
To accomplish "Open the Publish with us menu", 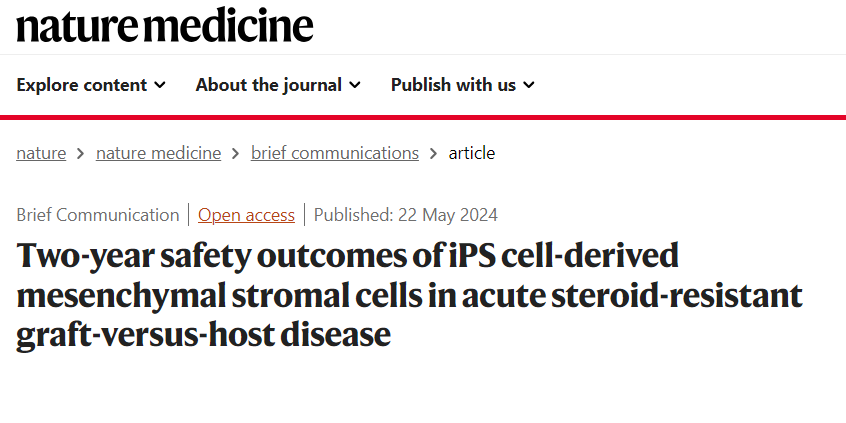I will click(x=453, y=85).
